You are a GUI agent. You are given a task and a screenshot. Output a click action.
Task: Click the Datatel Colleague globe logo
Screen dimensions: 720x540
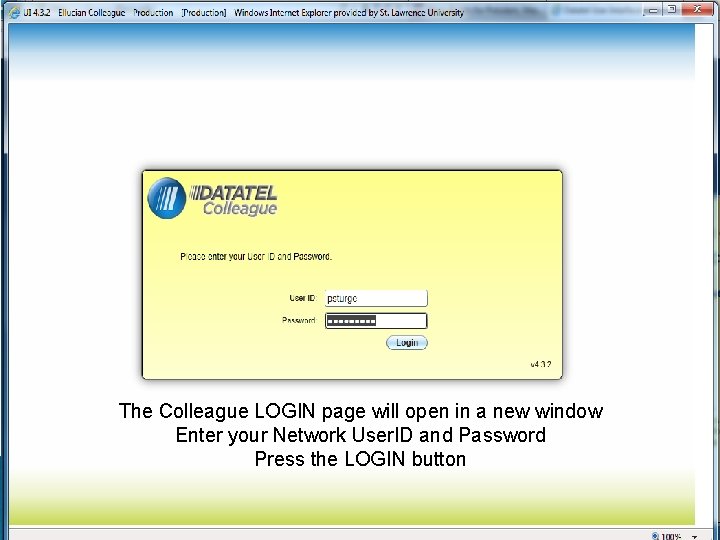point(167,198)
